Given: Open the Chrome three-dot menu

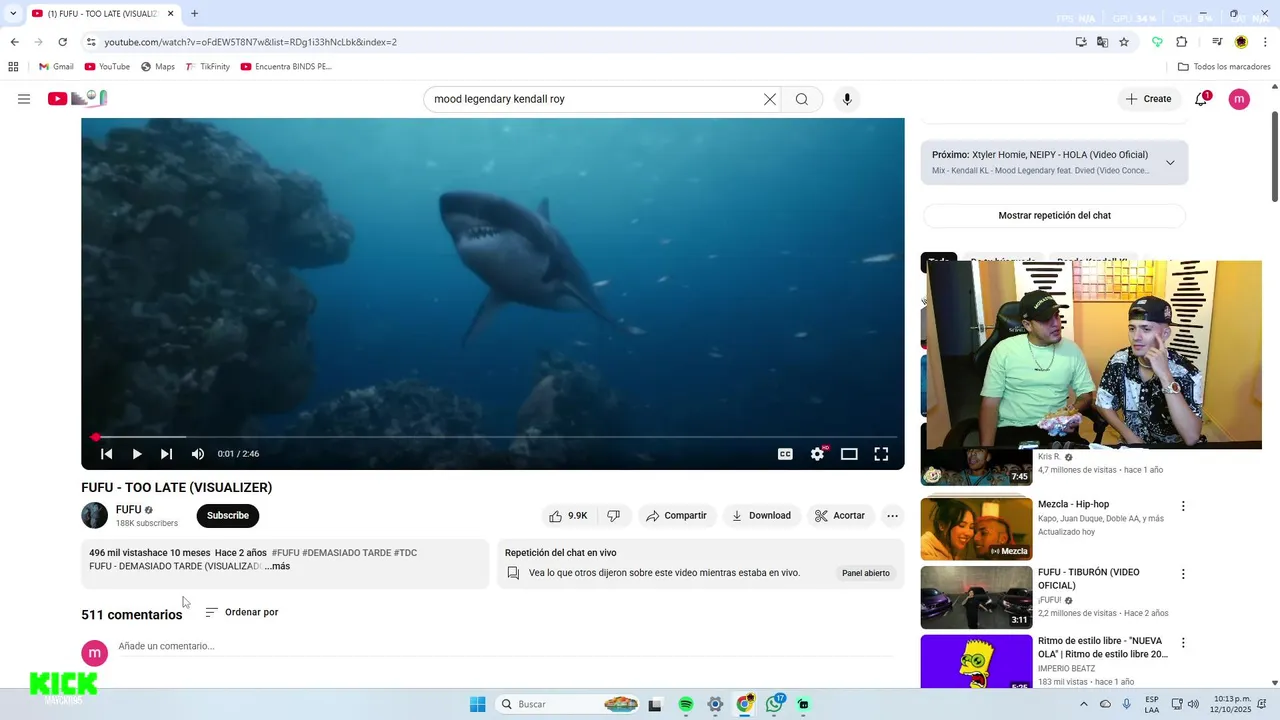Looking at the screenshot, I should coord(1265,42).
